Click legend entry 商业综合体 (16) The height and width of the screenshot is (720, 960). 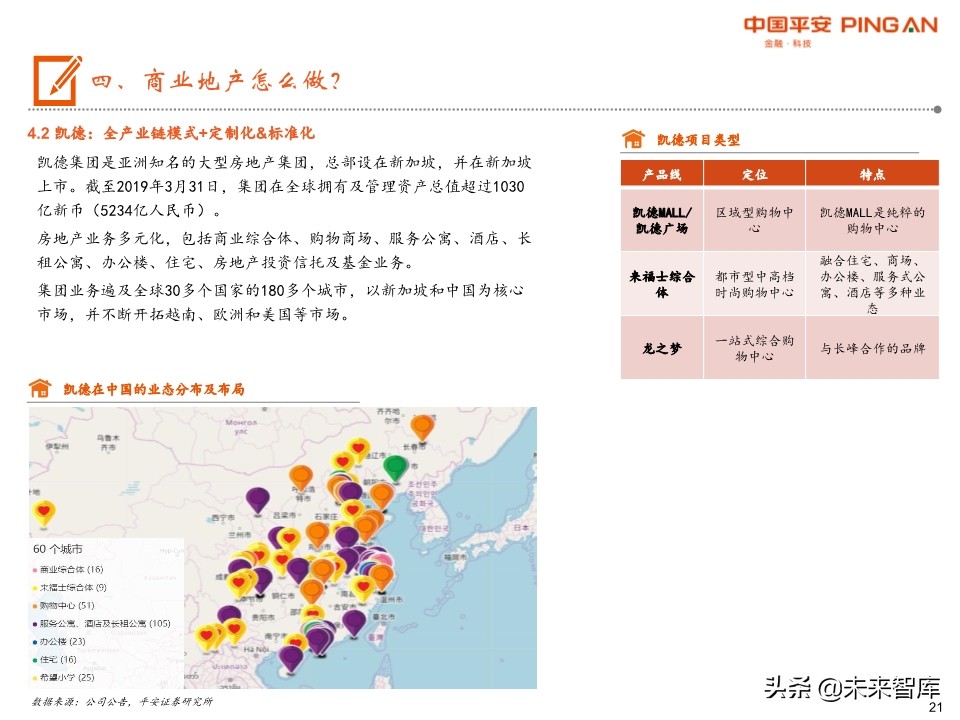point(72,569)
